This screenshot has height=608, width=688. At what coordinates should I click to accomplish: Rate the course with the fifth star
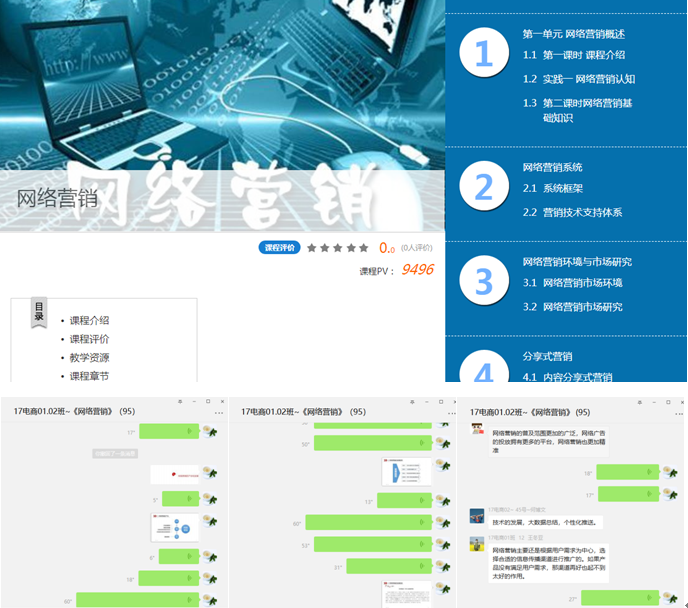pyautogui.click(x=363, y=248)
